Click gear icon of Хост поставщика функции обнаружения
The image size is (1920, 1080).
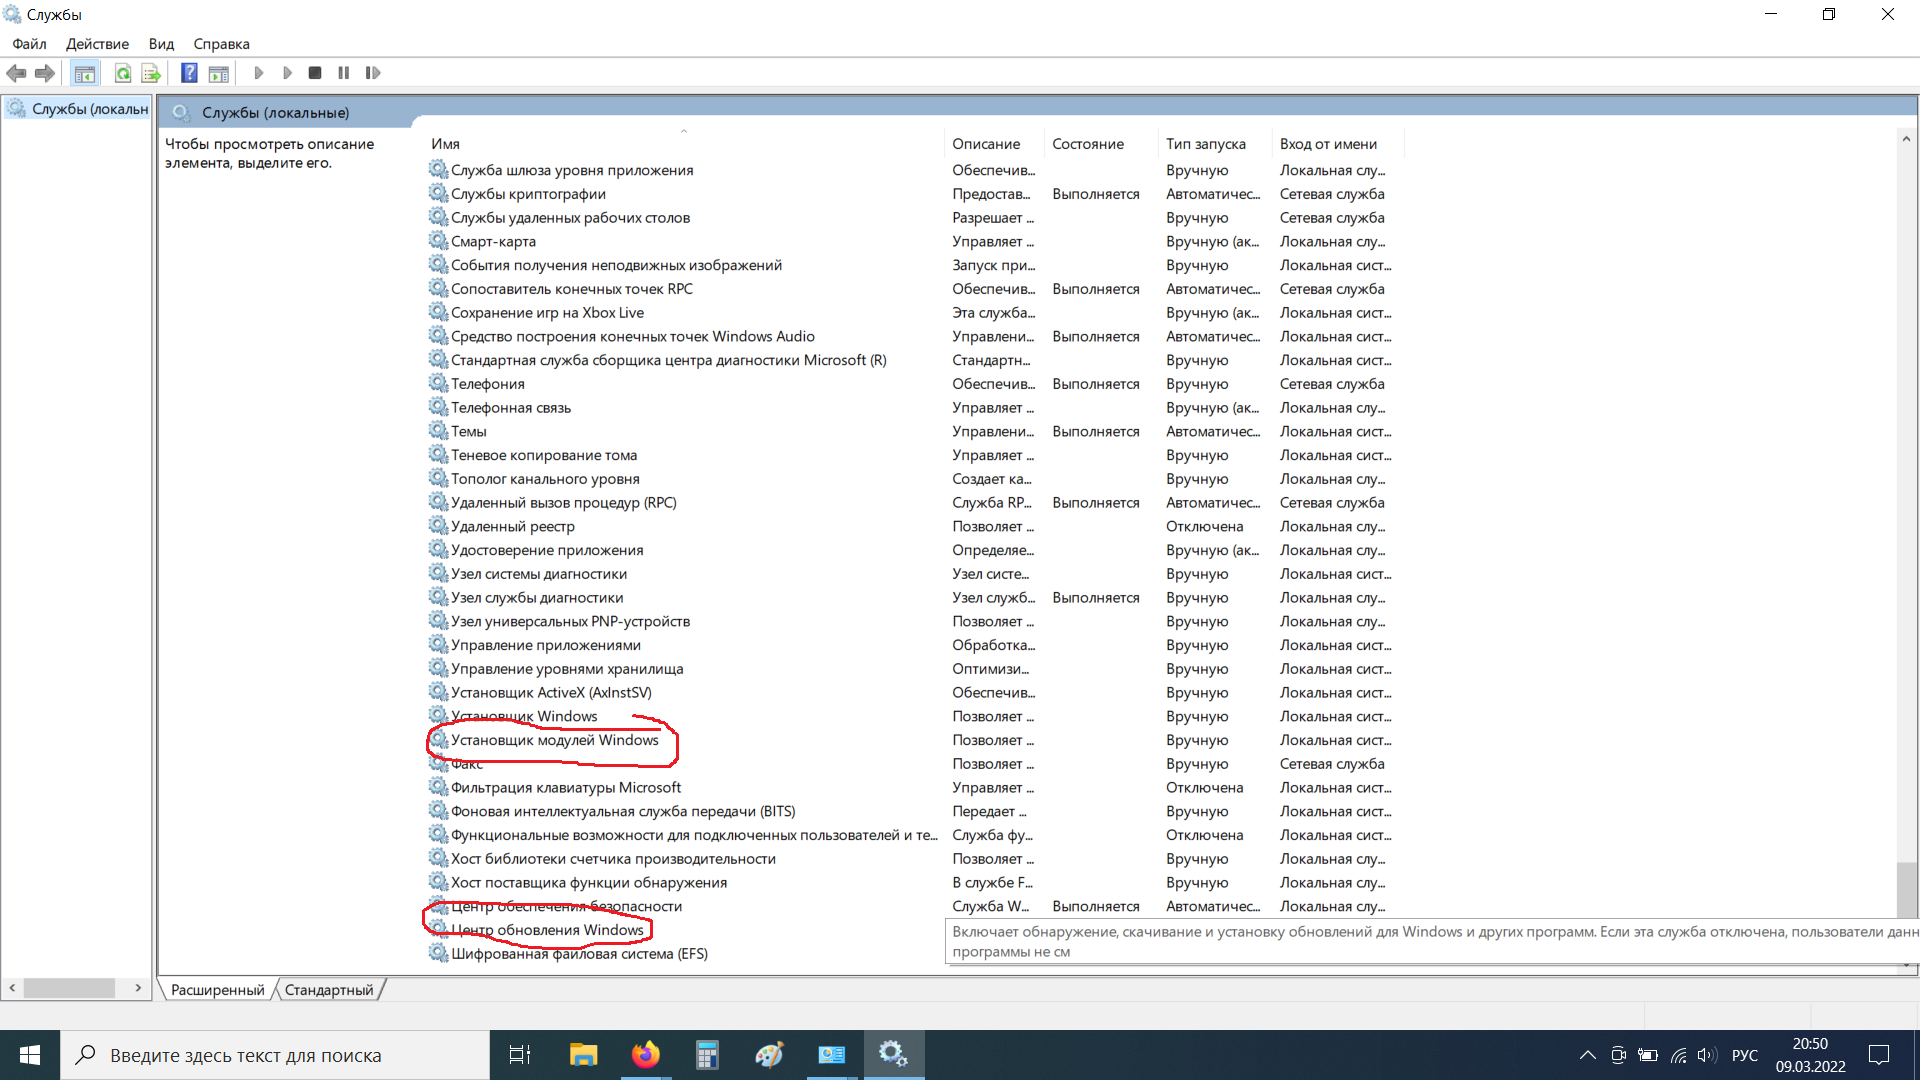(438, 882)
